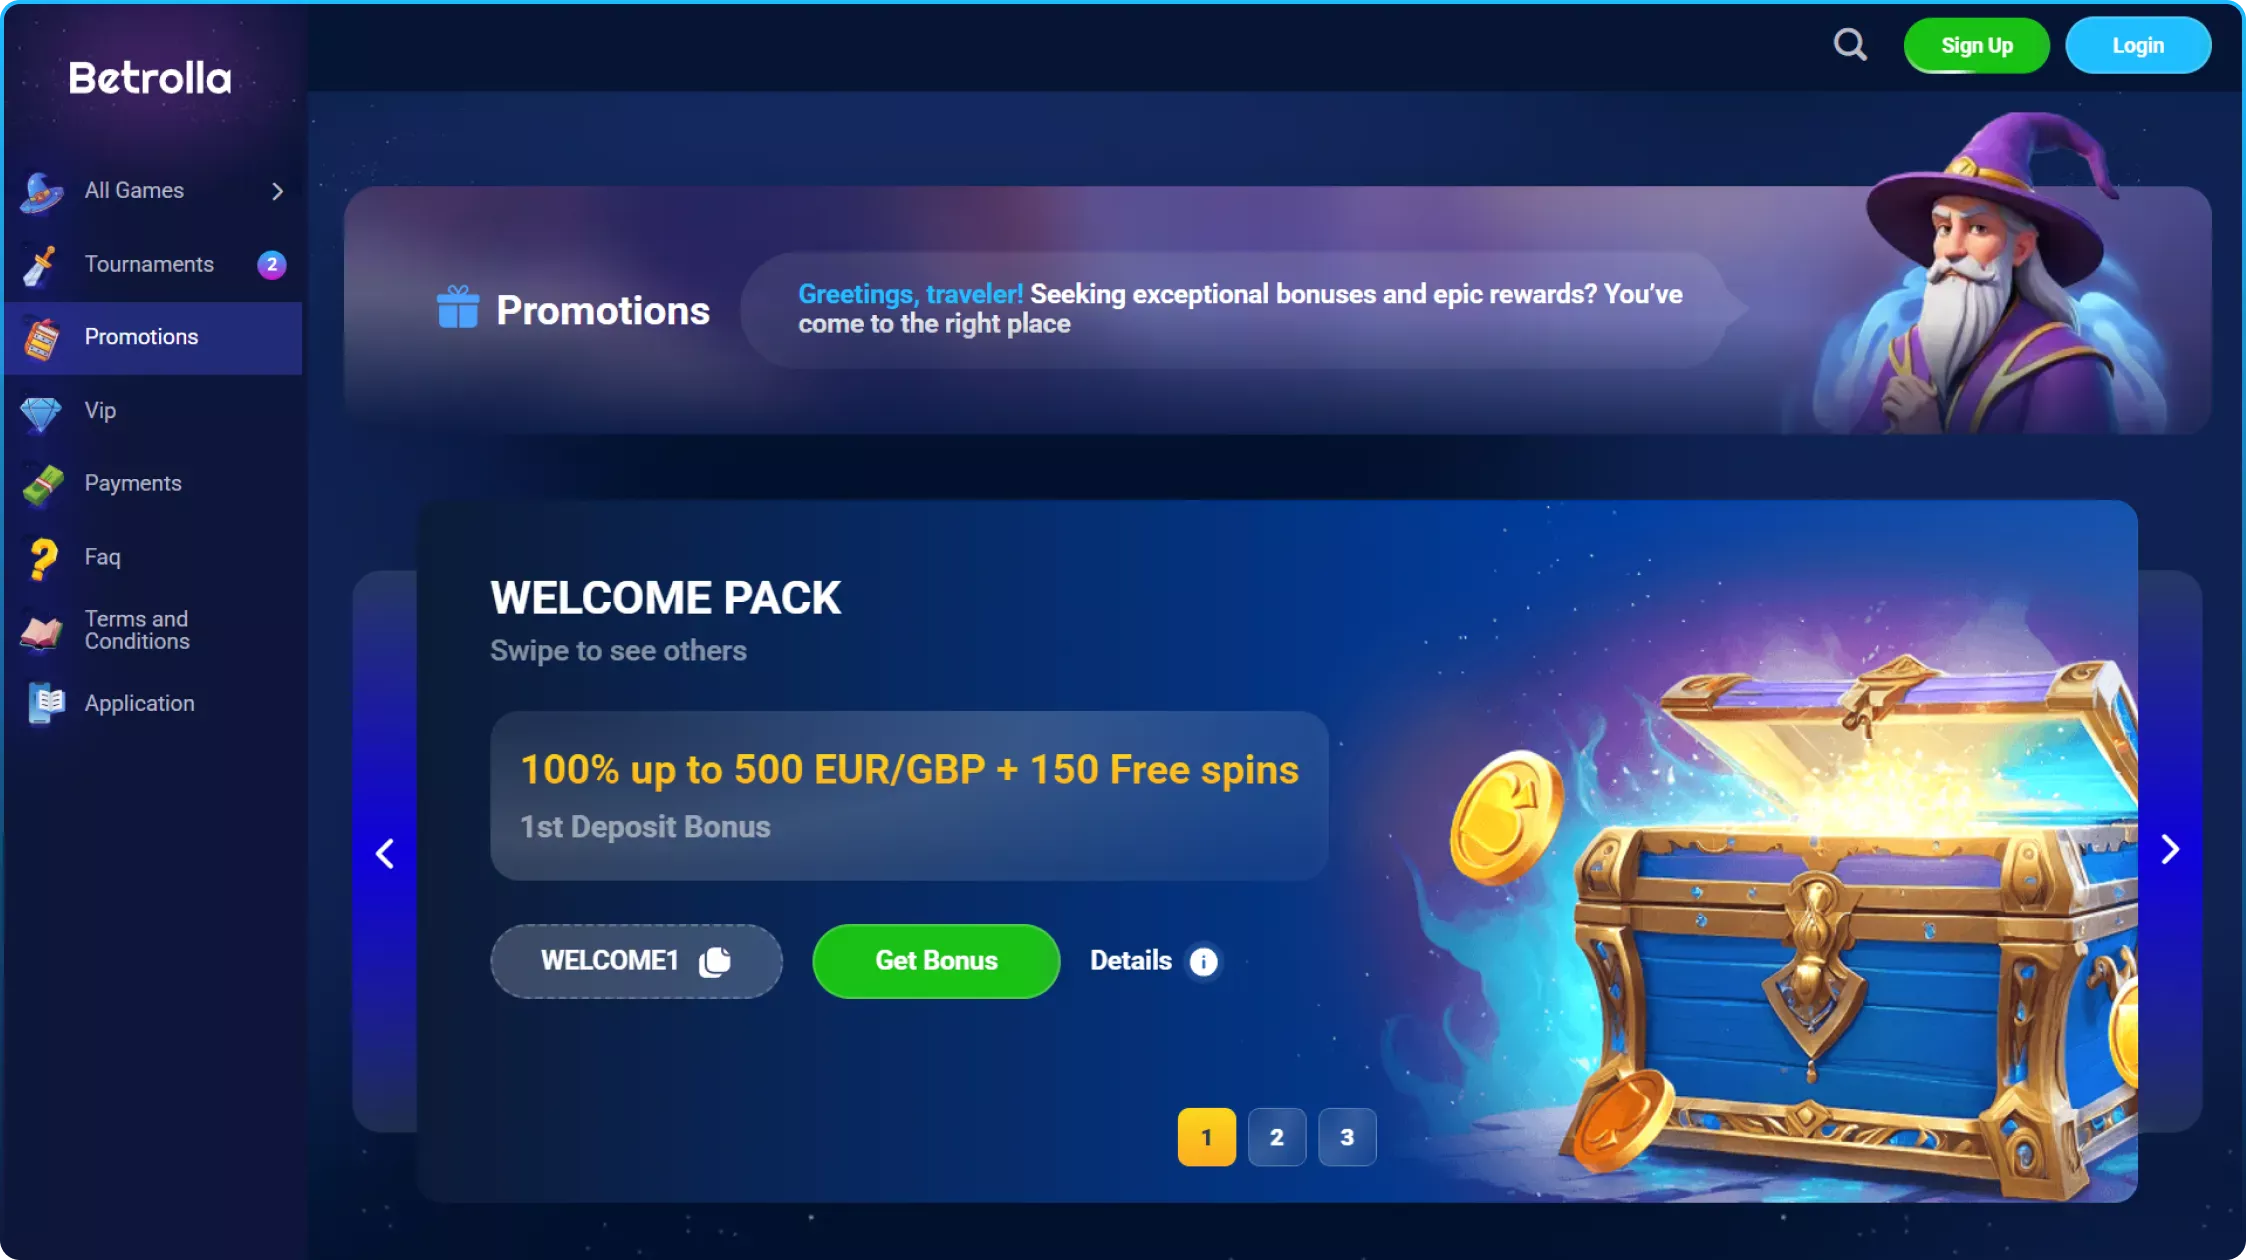Image resolution: width=2246 pixels, height=1260 pixels.
Task: Click the Betrolla logo
Action: (x=150, y=78)
